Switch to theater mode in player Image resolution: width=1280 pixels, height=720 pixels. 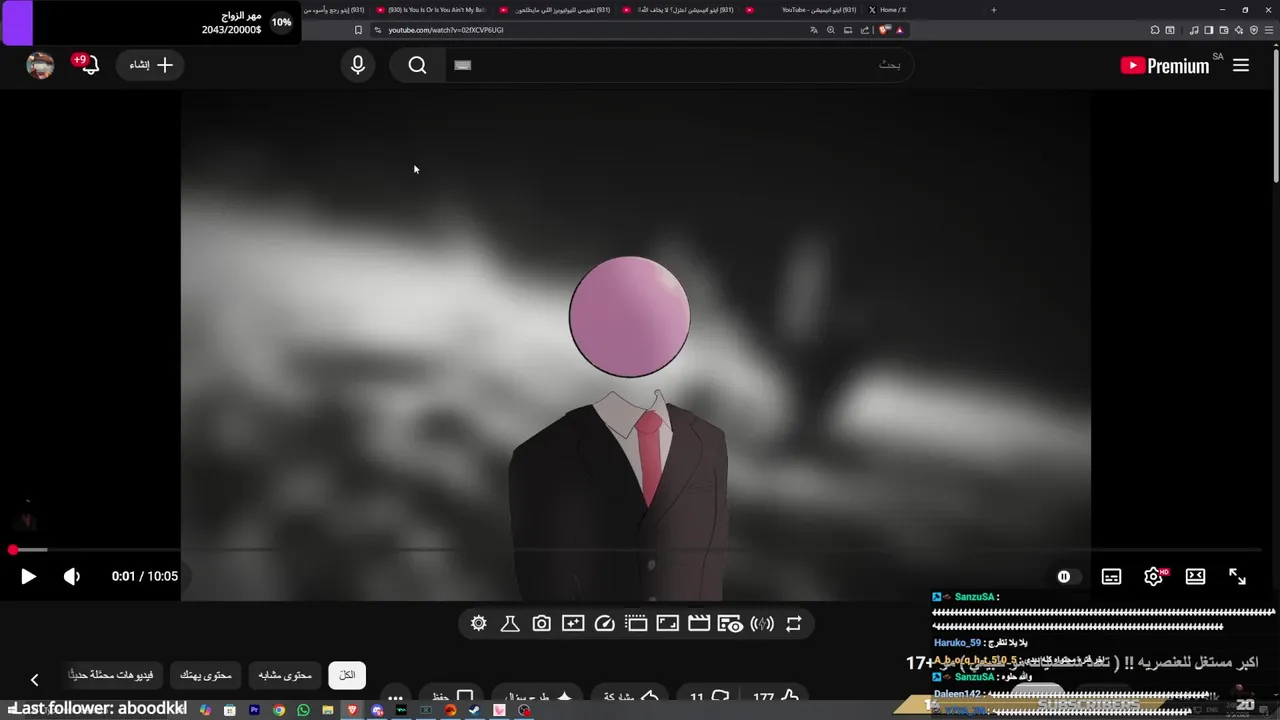[x=1195, y=576]
